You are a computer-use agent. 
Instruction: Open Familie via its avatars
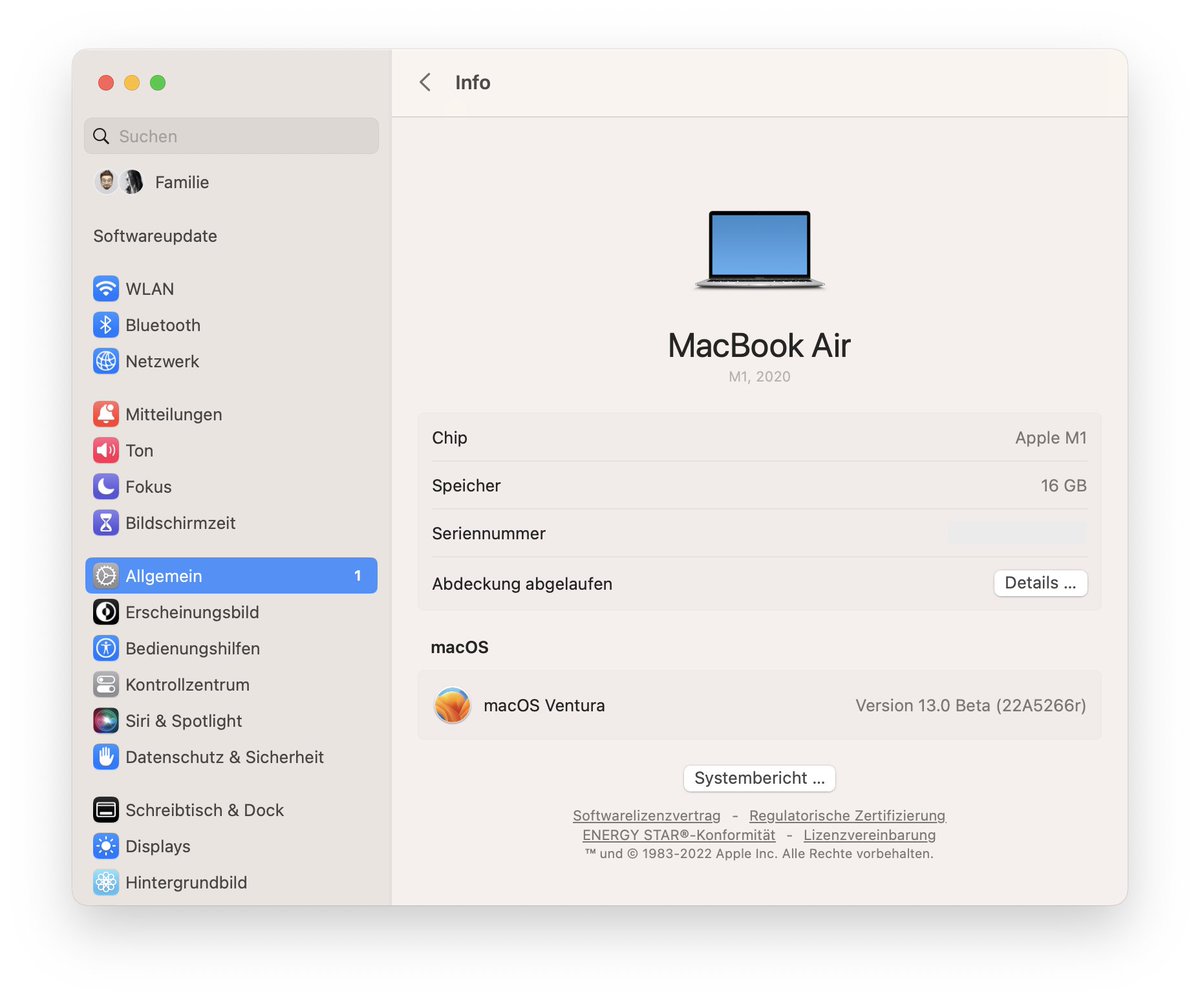[x=120, y=182]
